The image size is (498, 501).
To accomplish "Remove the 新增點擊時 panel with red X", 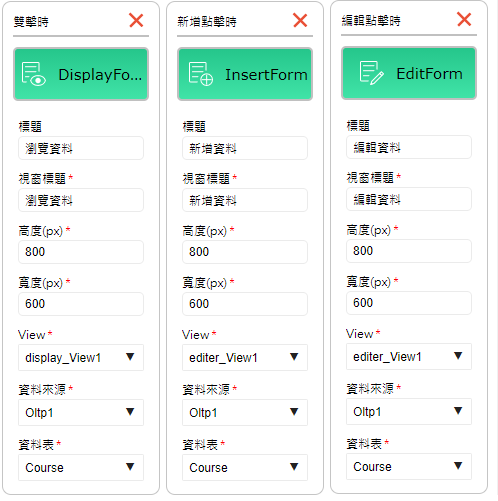I will 300,20.
